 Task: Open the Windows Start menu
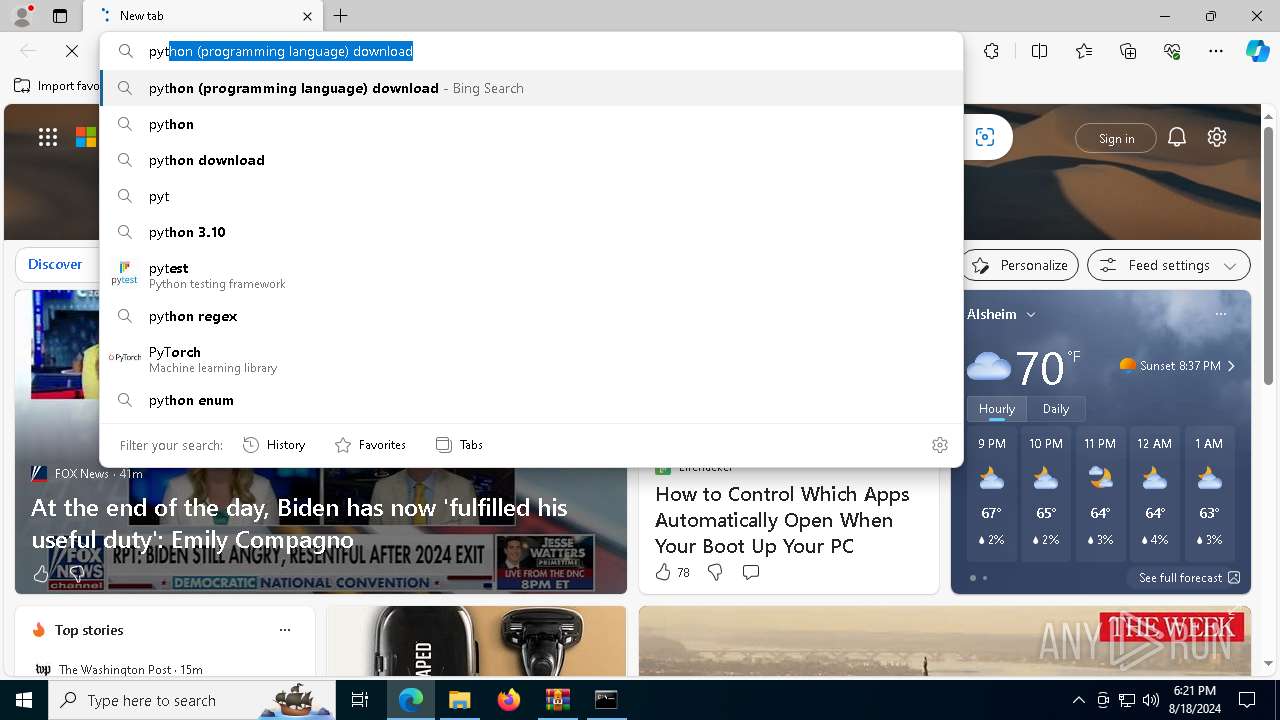[24, 700]
